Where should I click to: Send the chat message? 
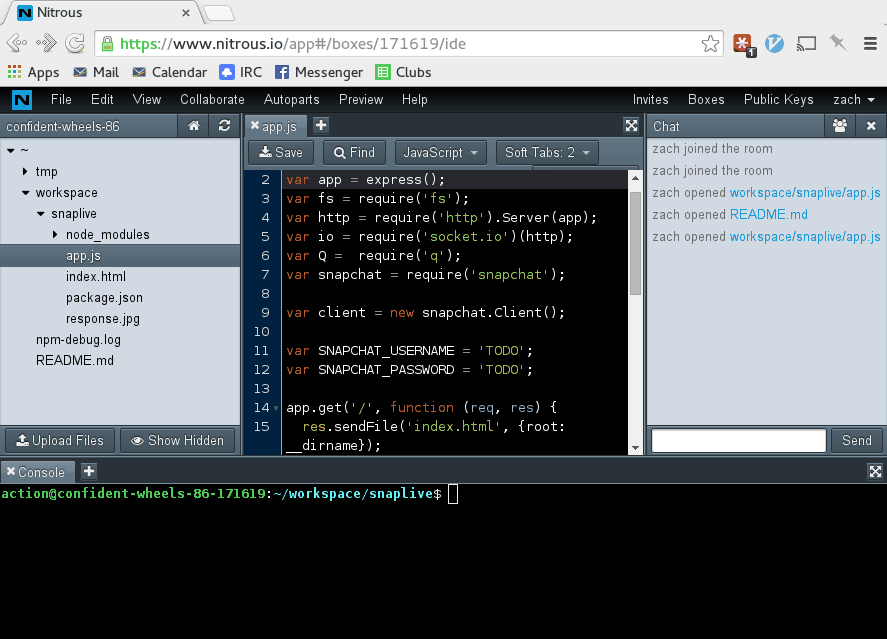tap(856, 441)
